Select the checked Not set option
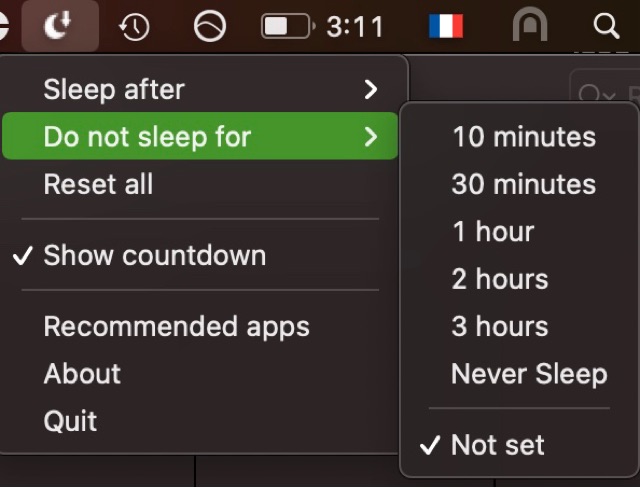The width and height of the screenshot is (640, 488). 498,445
